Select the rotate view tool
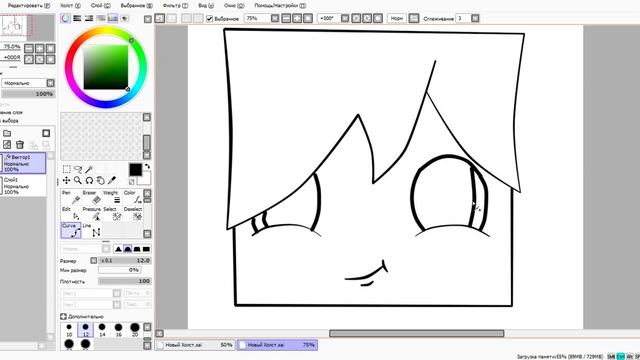 click(x=89, y=180)
